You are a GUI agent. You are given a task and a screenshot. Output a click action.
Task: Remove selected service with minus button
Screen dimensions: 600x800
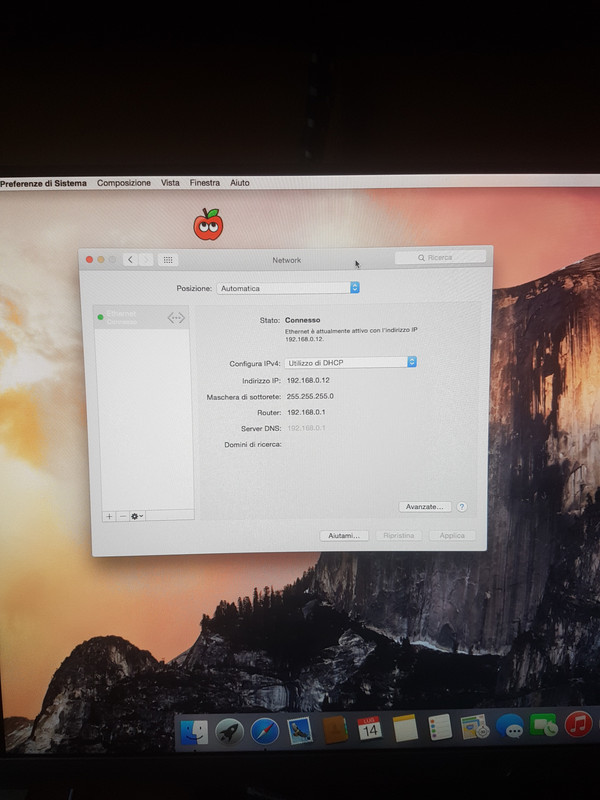pyautogui.click(x=122, y=516)
